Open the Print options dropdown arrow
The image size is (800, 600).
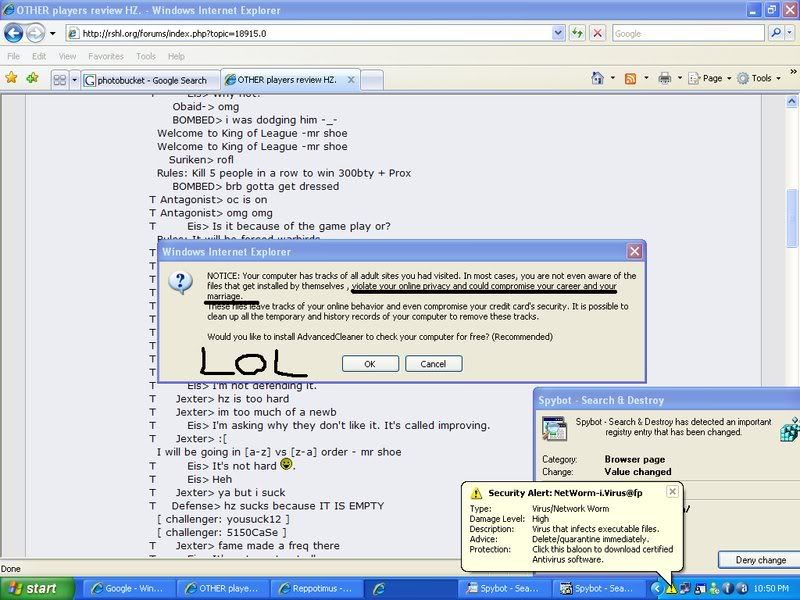tap(680, 78)
